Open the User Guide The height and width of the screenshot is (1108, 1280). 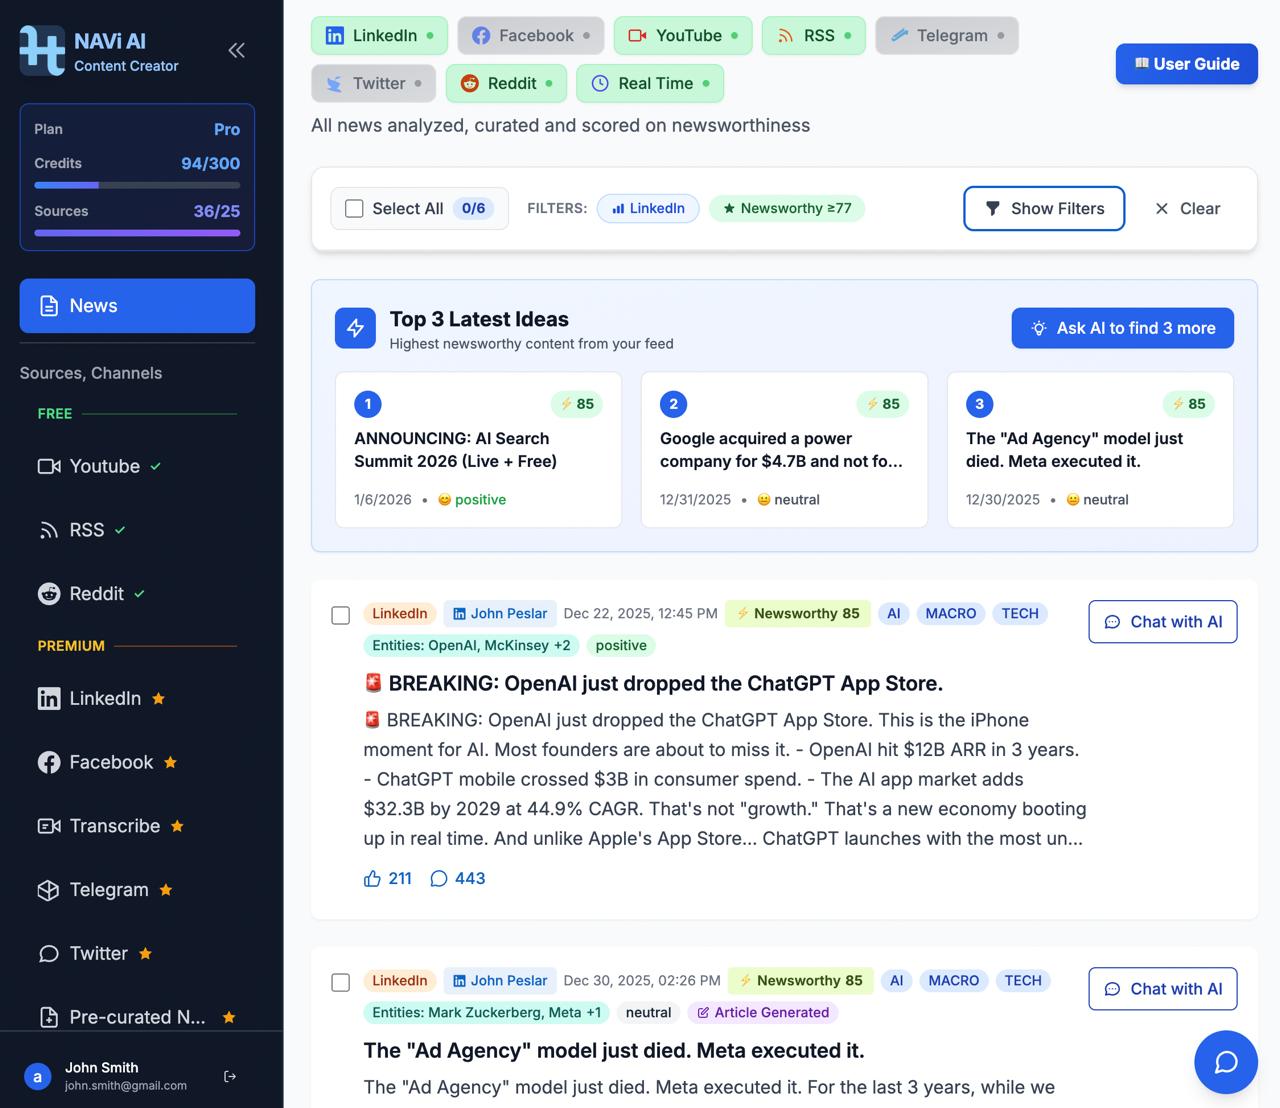1187,64
